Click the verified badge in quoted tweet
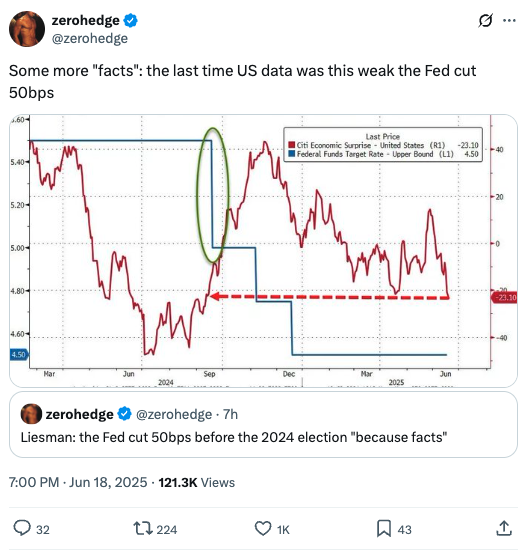The height and width of the screenshot is (557, 527). point(125,414)
